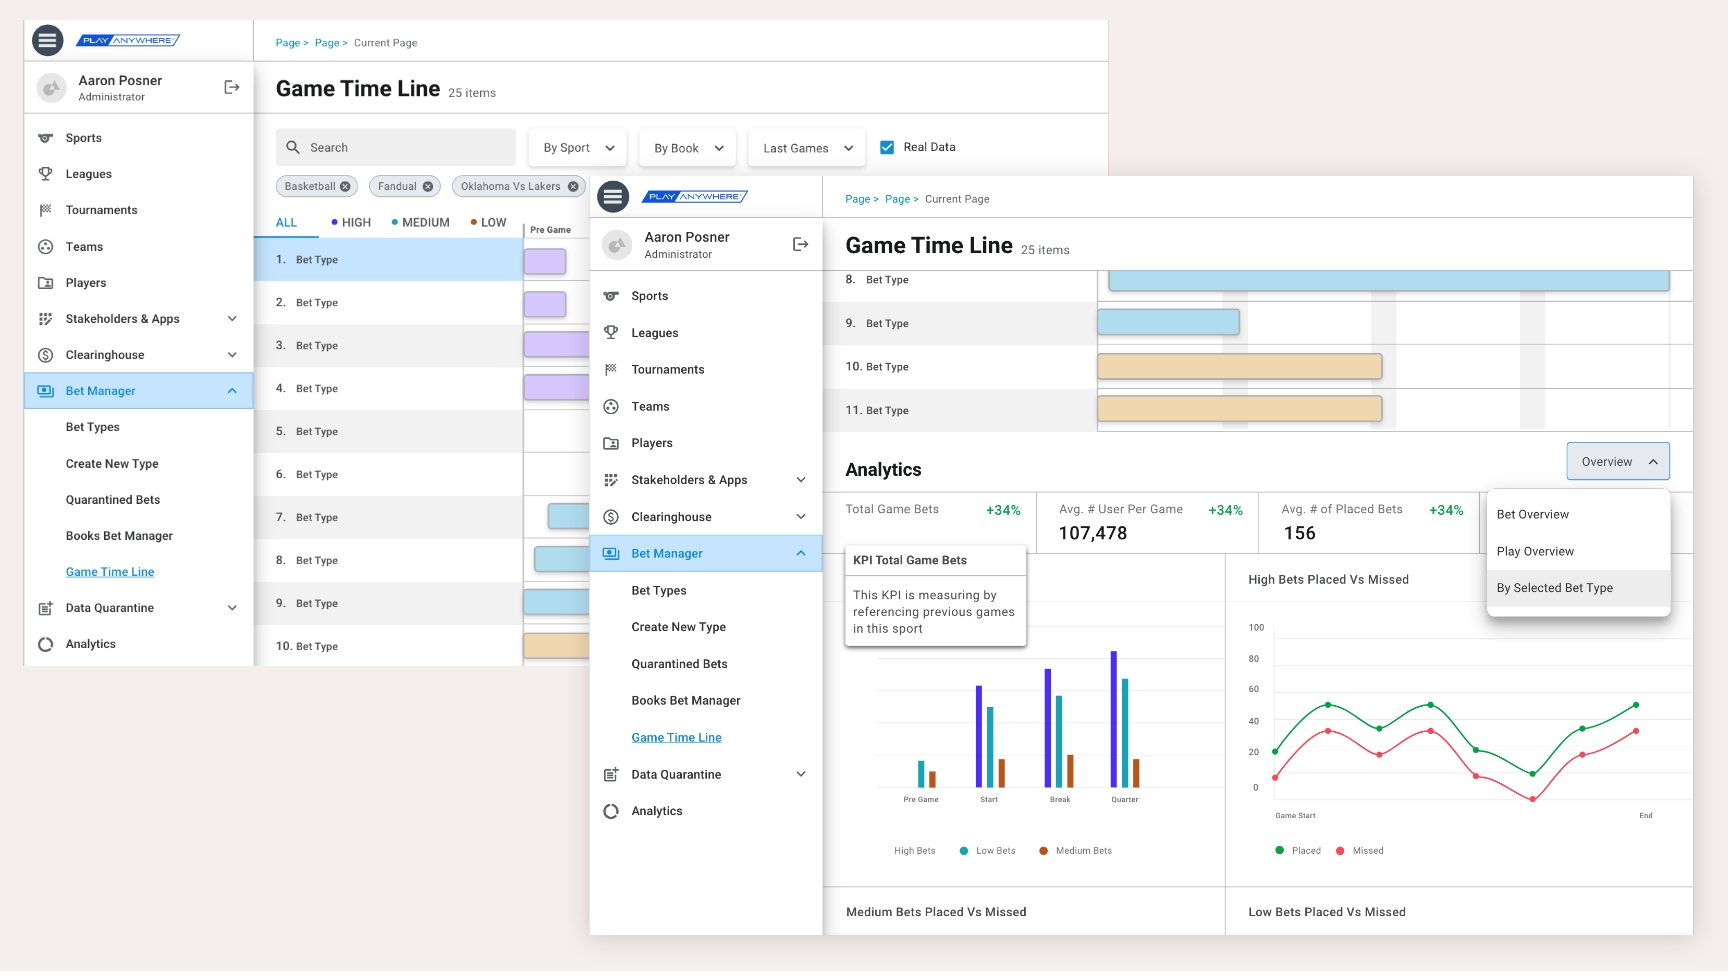Toggle the Real Data checkbox
This screenshot has height=977, width=1733.
coord(887,148)
